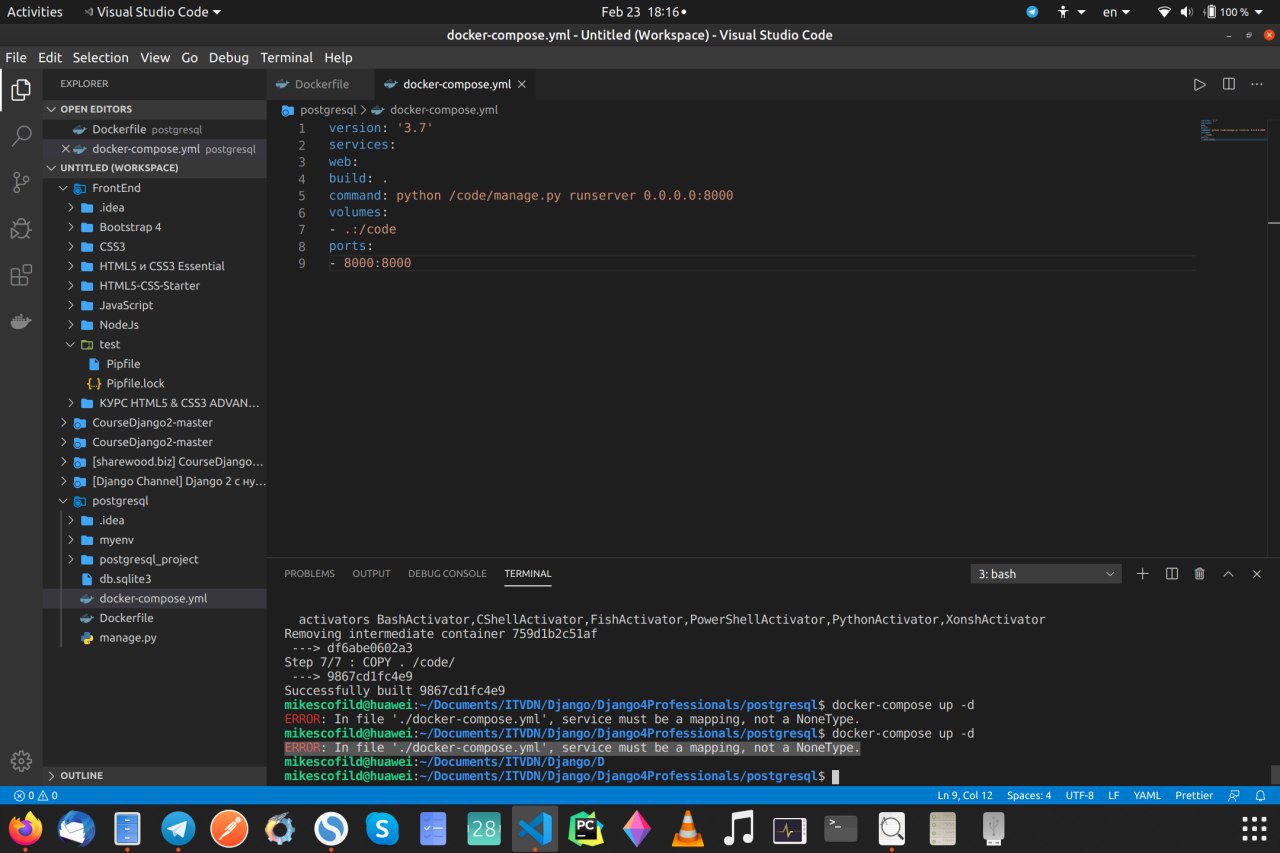This screenshot has height=853, width=1280.
Task: Open the feedback icon in status bar
Action: tap(1234, 795)
